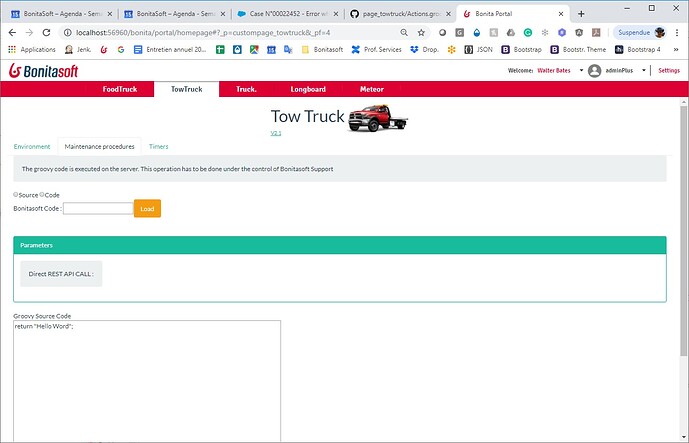Switch to the Case N°00022452 browser tab

pos(288,14)
